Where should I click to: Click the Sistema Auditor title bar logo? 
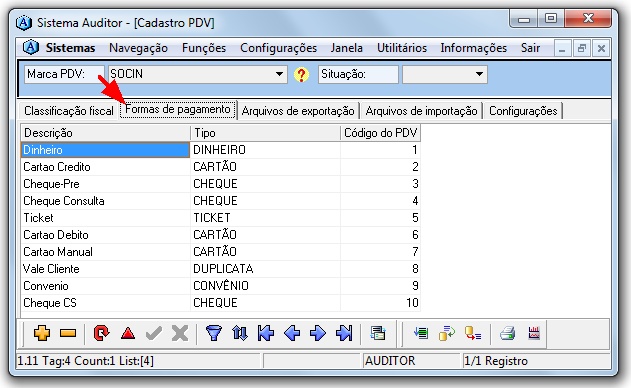24,23
